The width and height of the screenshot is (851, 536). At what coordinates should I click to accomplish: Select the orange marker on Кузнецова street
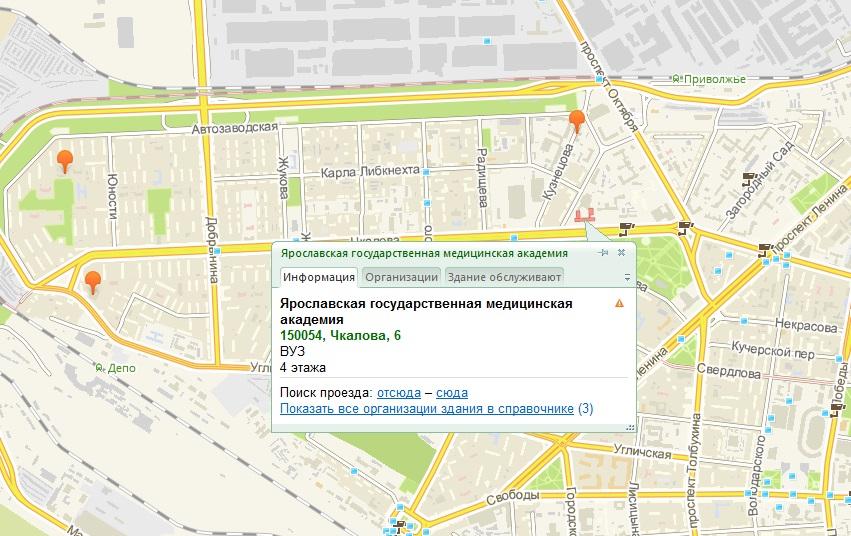pyautogui.click(x=576, y=122)
